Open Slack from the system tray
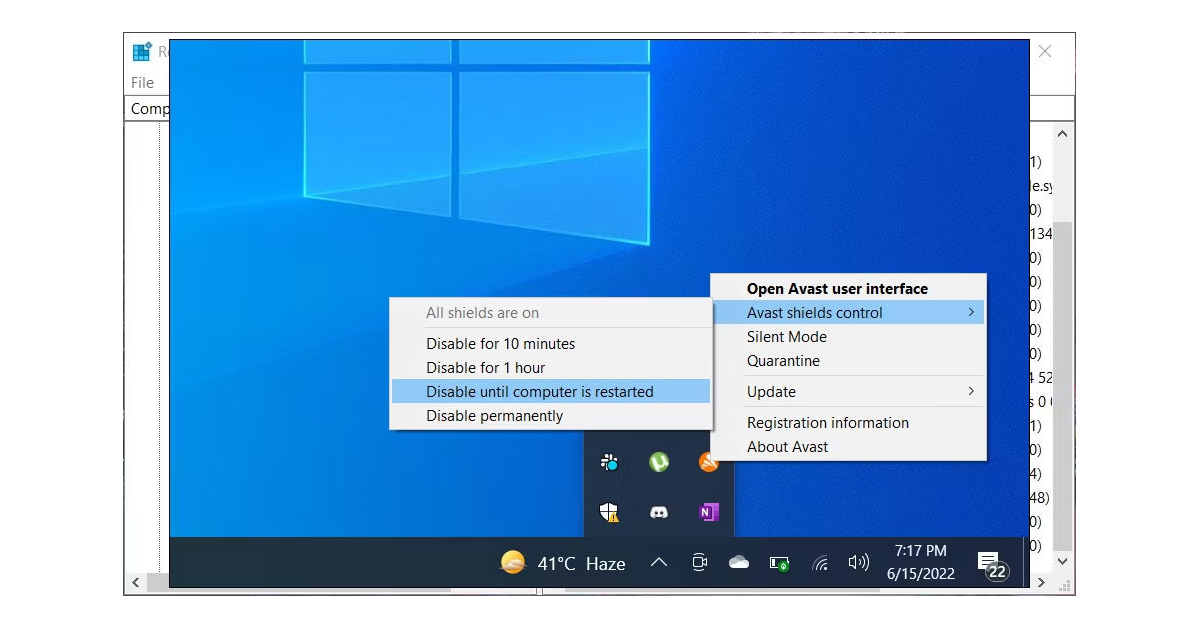Image resolution: width=1200 pixels, height=628 pixels. click(610, 463)
